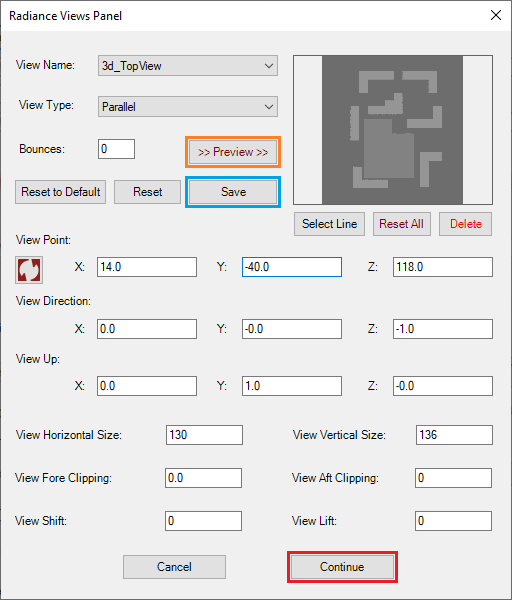Click the Preview button
Screen dimensions: 512x600
[233, 152]
